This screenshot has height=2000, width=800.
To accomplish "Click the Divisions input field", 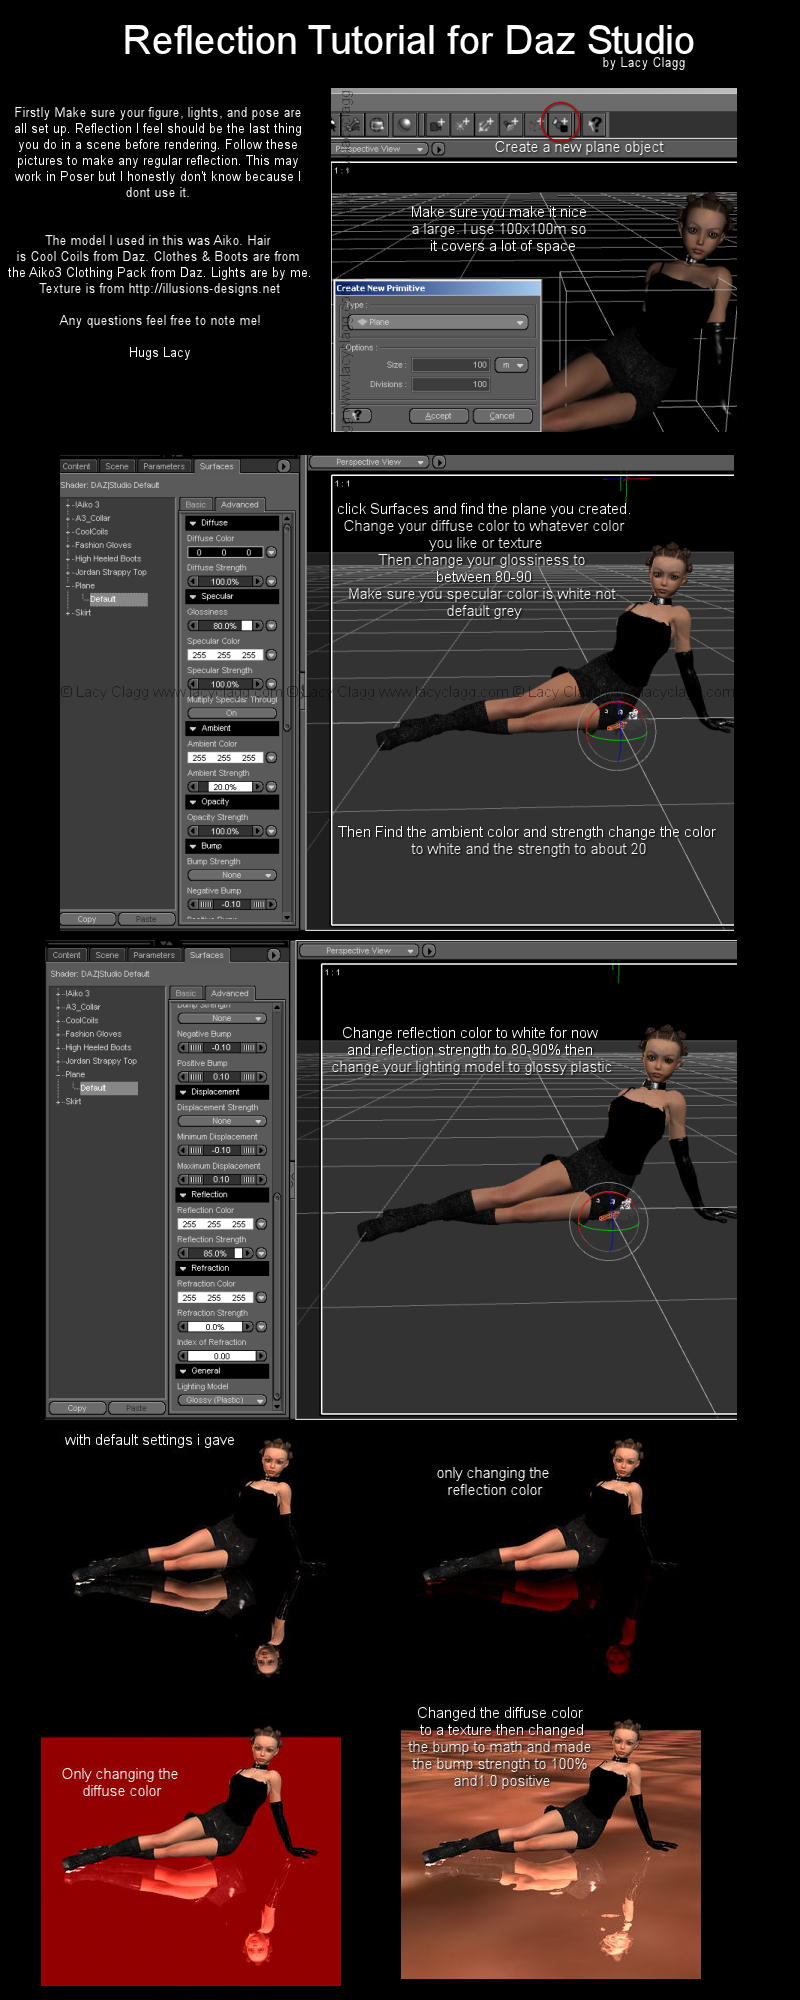I will 450,384.
